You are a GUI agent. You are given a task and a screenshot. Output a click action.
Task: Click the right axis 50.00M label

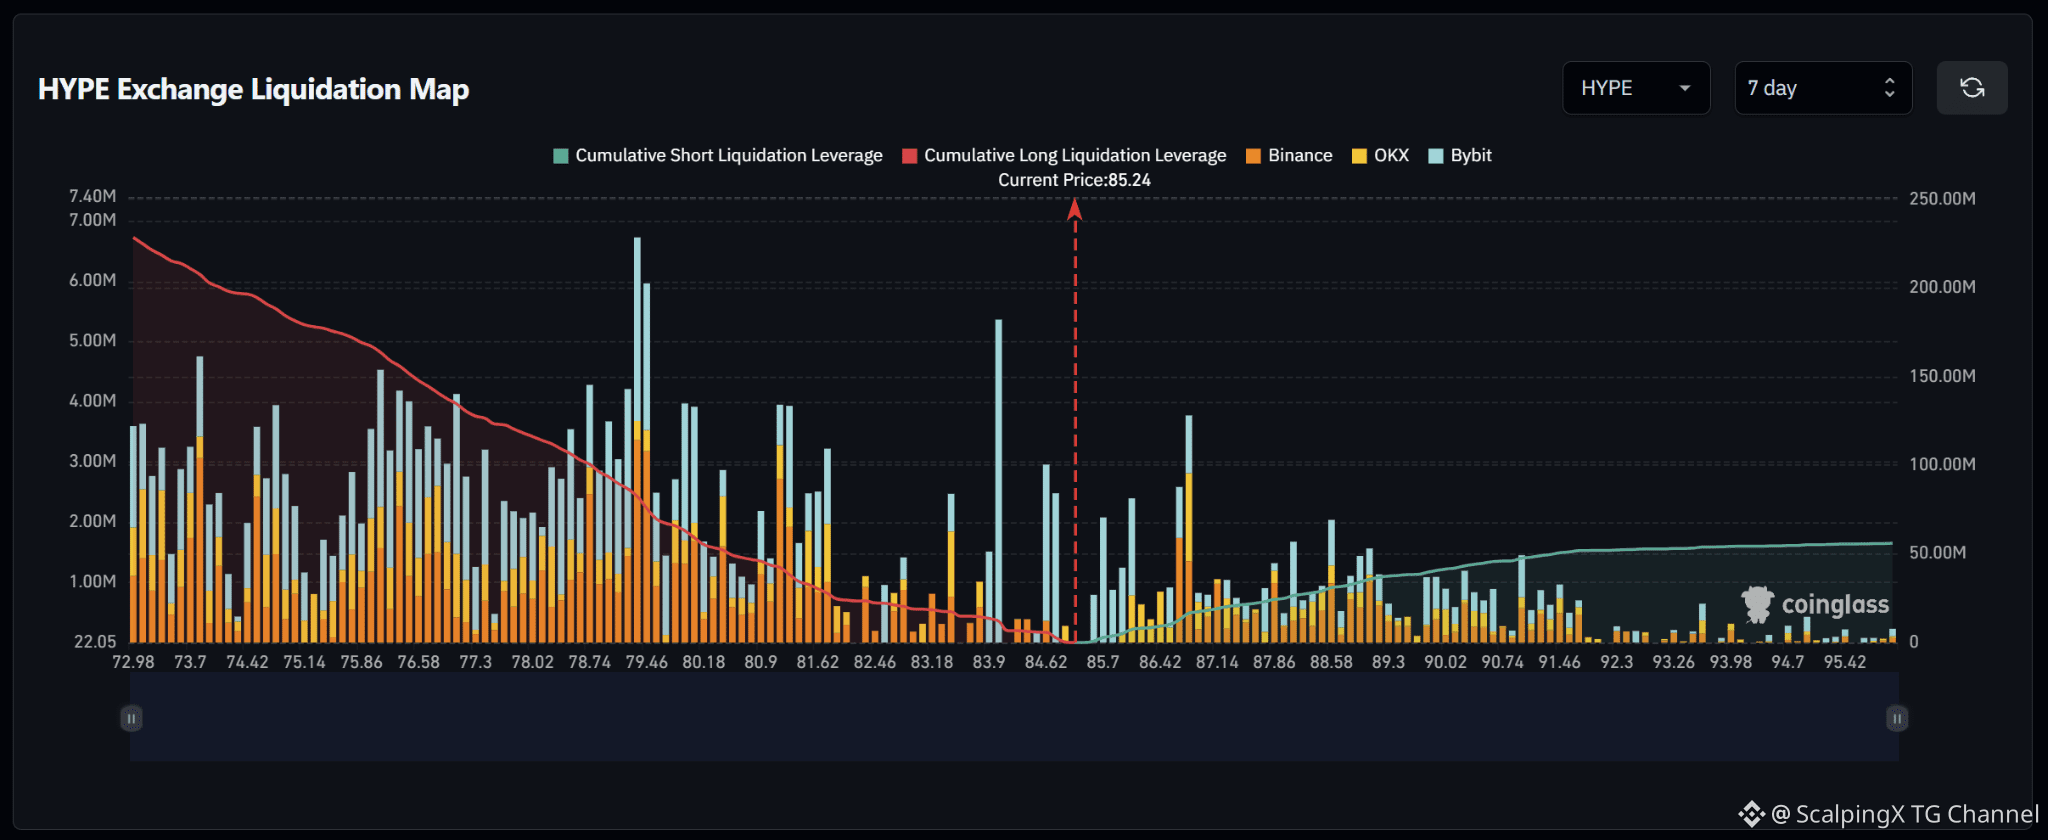point(1938,553)
